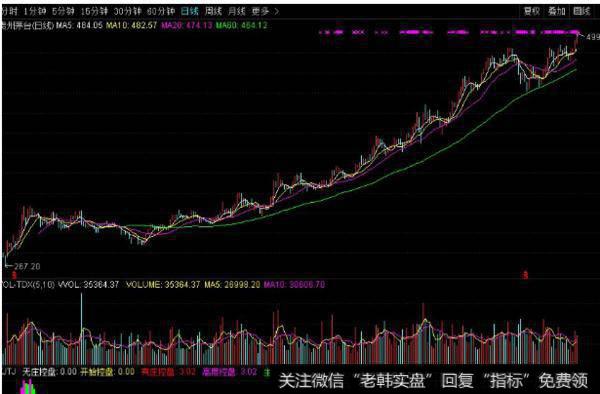Click the left red info marker under chart
The image size is (600, 394).
point(14,275)
